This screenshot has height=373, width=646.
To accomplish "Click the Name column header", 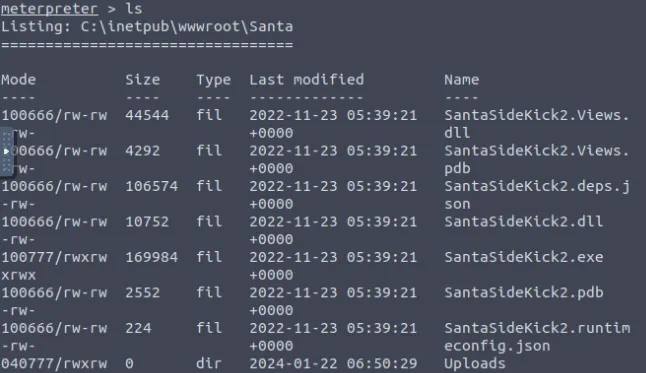I will click(x=461, y=80).
